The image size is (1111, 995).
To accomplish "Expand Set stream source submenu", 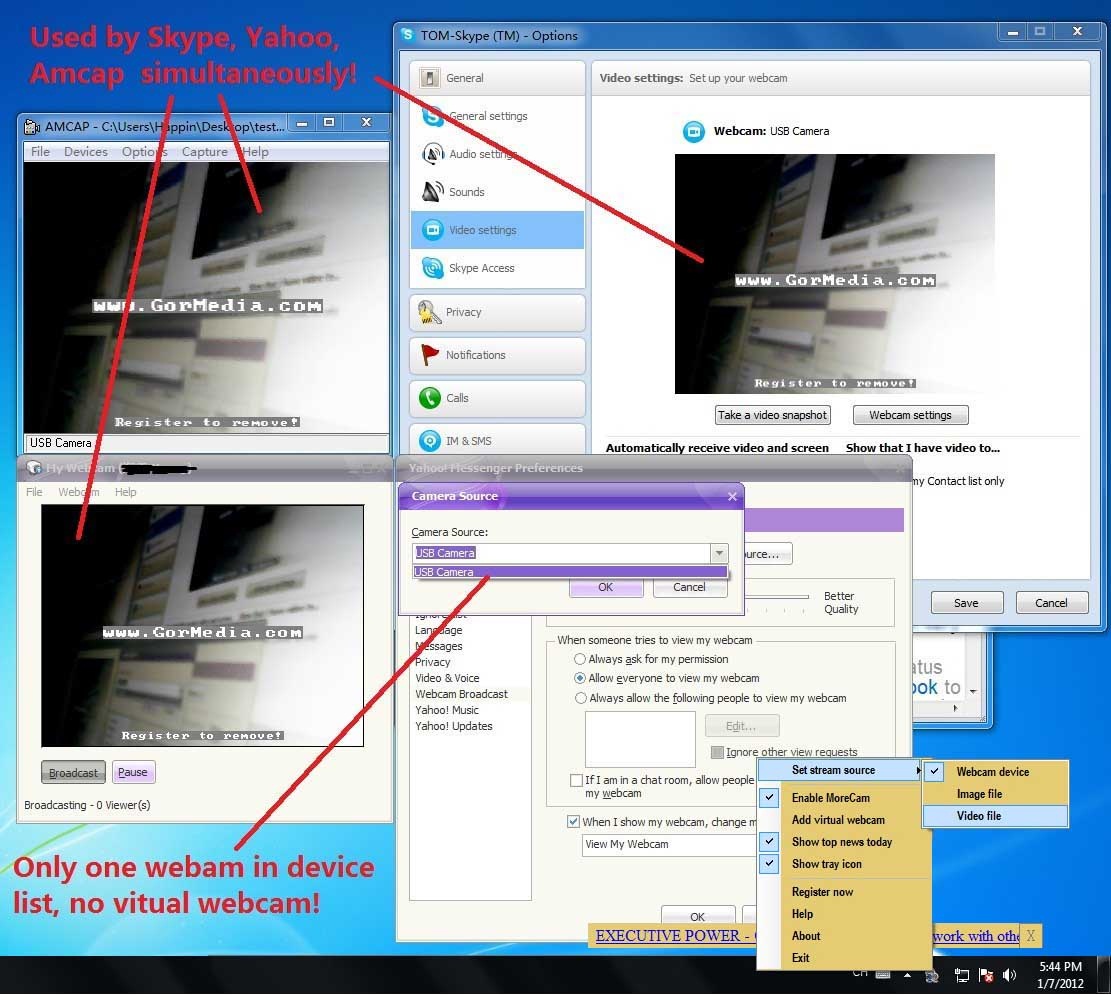I will pos(840,770).
